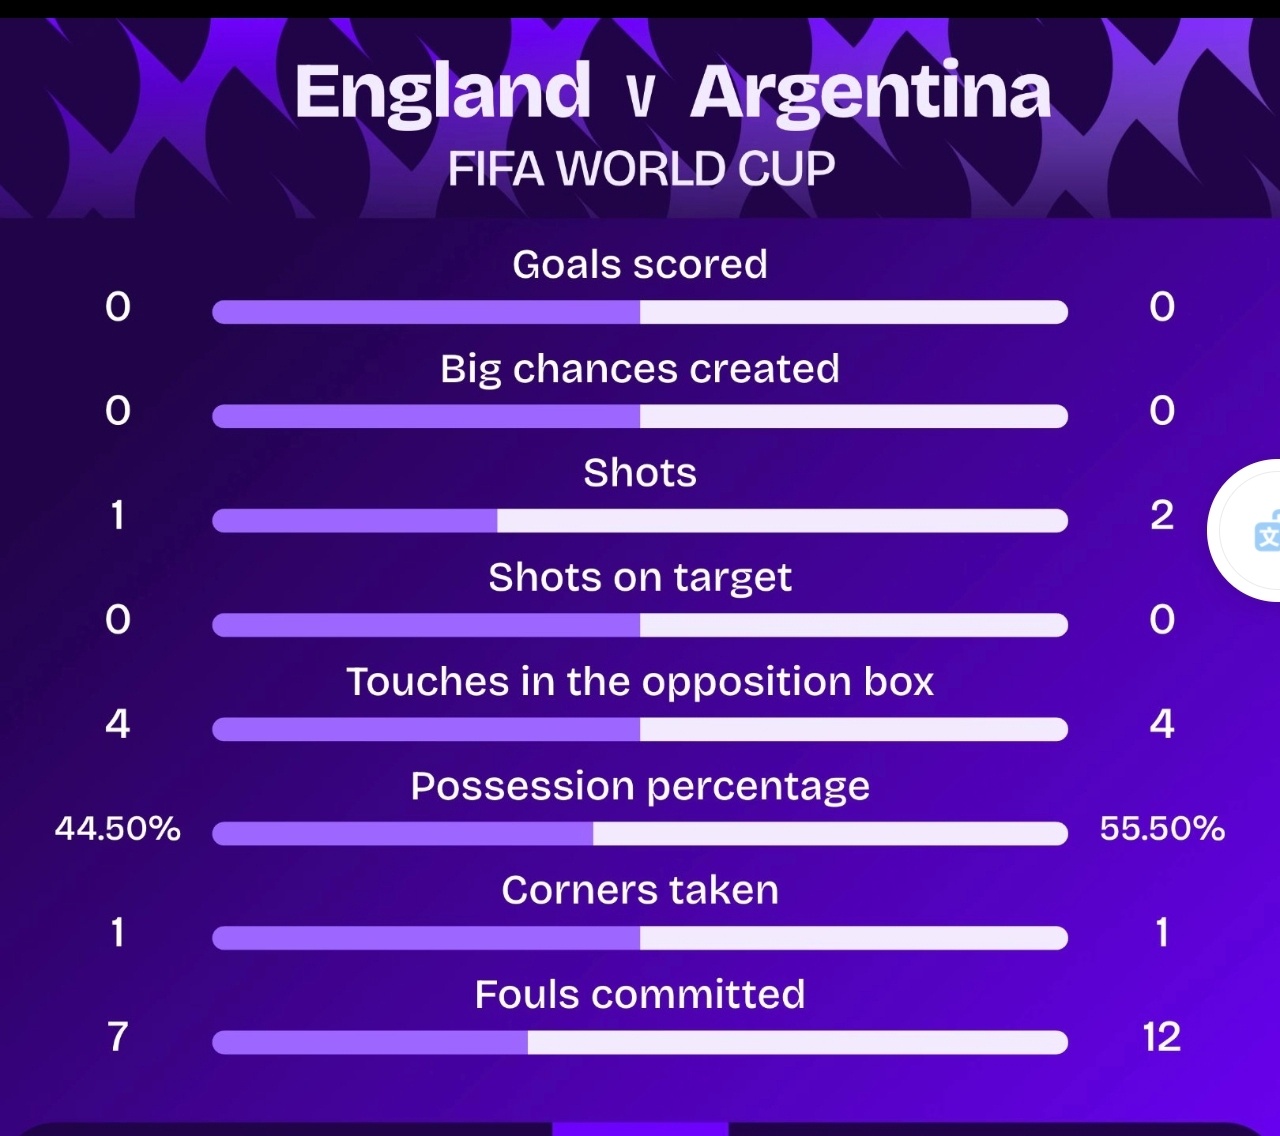Click England's 44.50% possession value
Image resolution: width=1280 pixels, height=1136 pixels.
[118, 828]
